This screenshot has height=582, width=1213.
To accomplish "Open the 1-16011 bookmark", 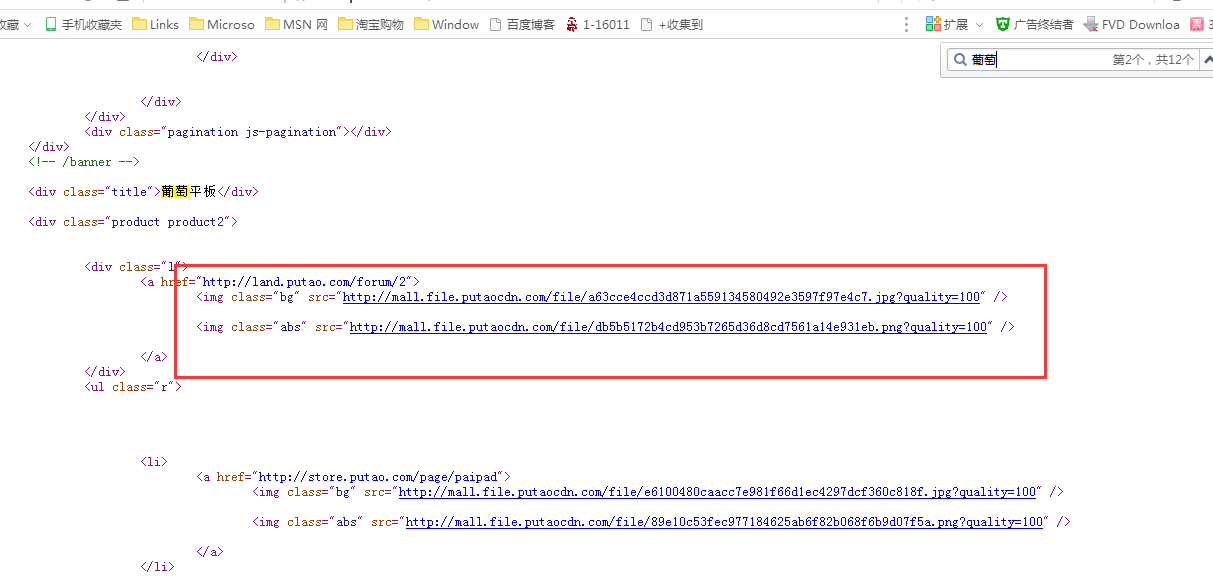I will [597, 24].
